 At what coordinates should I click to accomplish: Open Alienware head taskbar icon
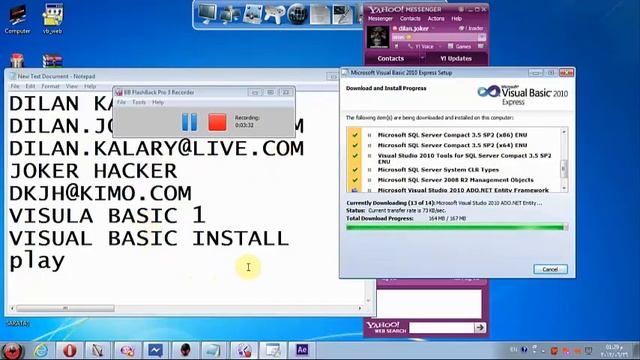pos(185,351)
